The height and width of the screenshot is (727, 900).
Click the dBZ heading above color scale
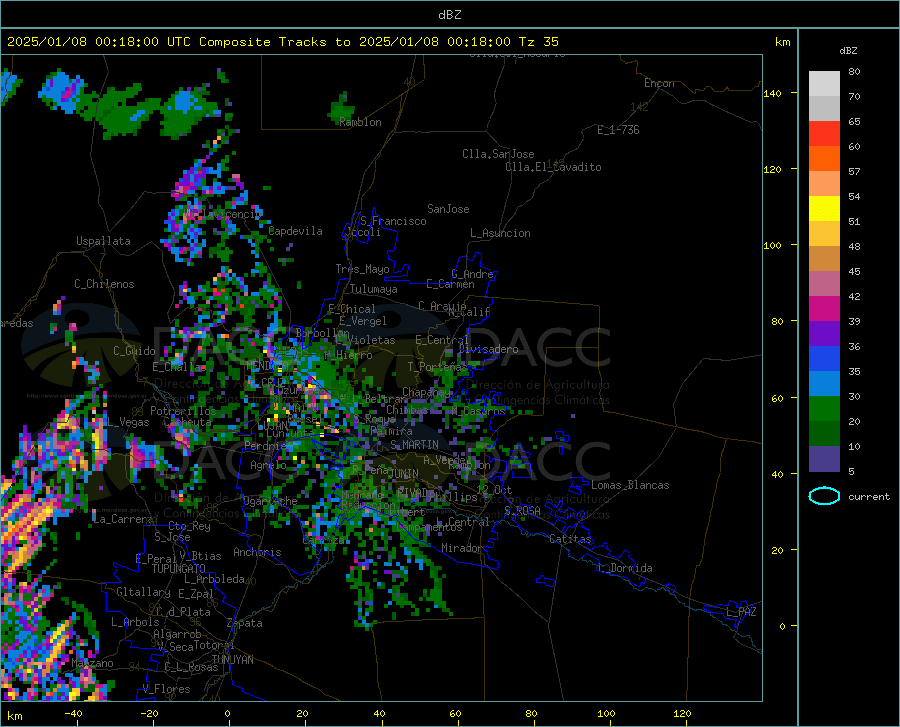848,50
